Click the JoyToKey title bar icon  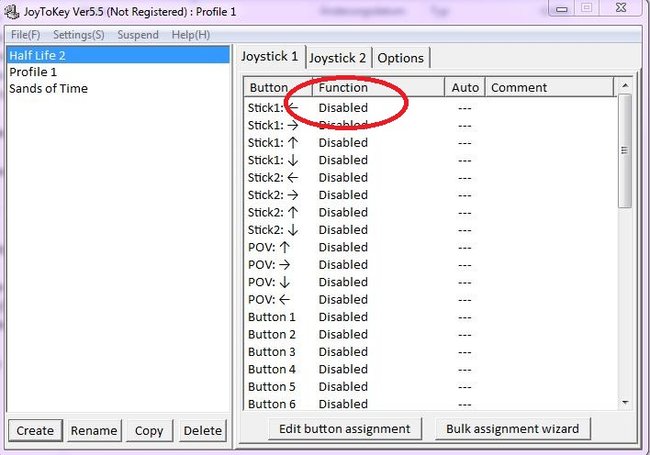pyautogui.click(x=12, y=11)
